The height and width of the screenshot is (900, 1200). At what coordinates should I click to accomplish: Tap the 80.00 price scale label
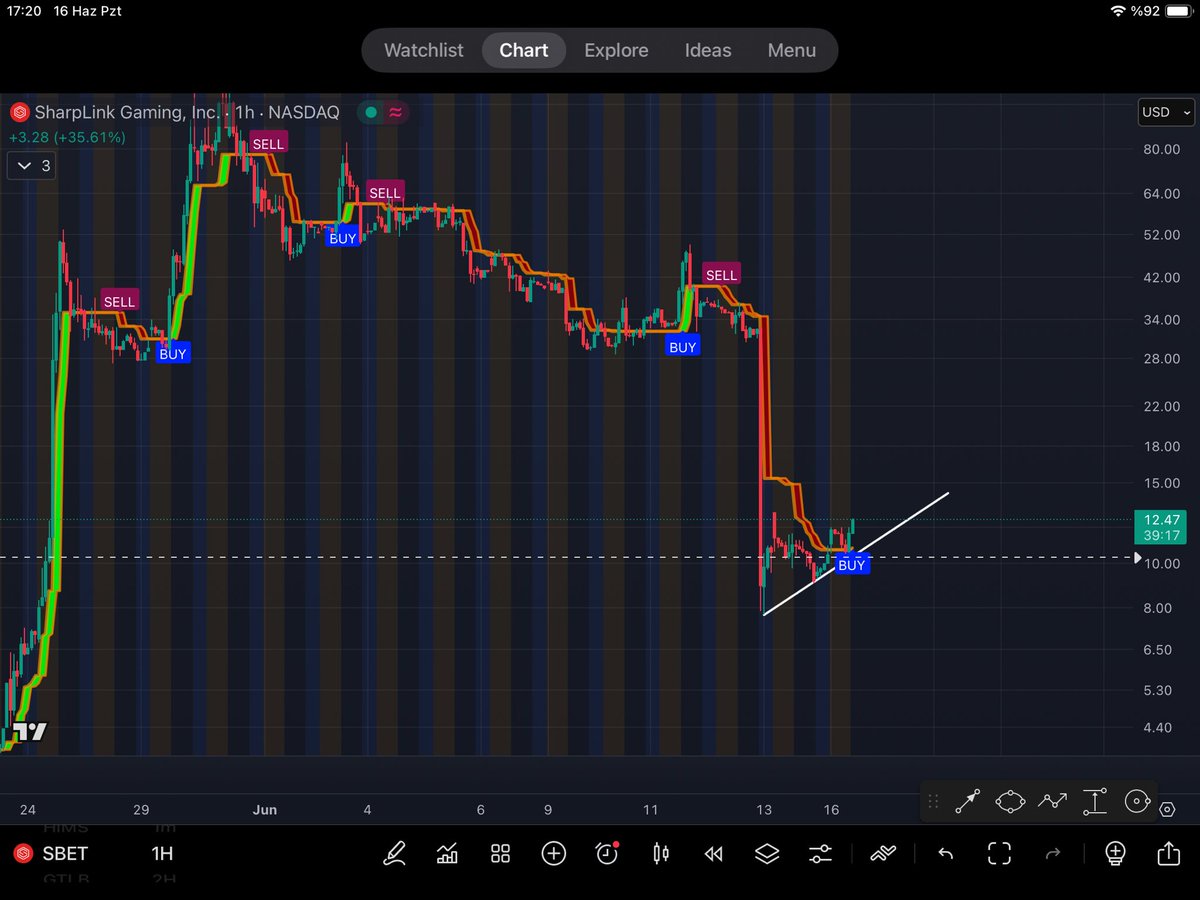1164,150
